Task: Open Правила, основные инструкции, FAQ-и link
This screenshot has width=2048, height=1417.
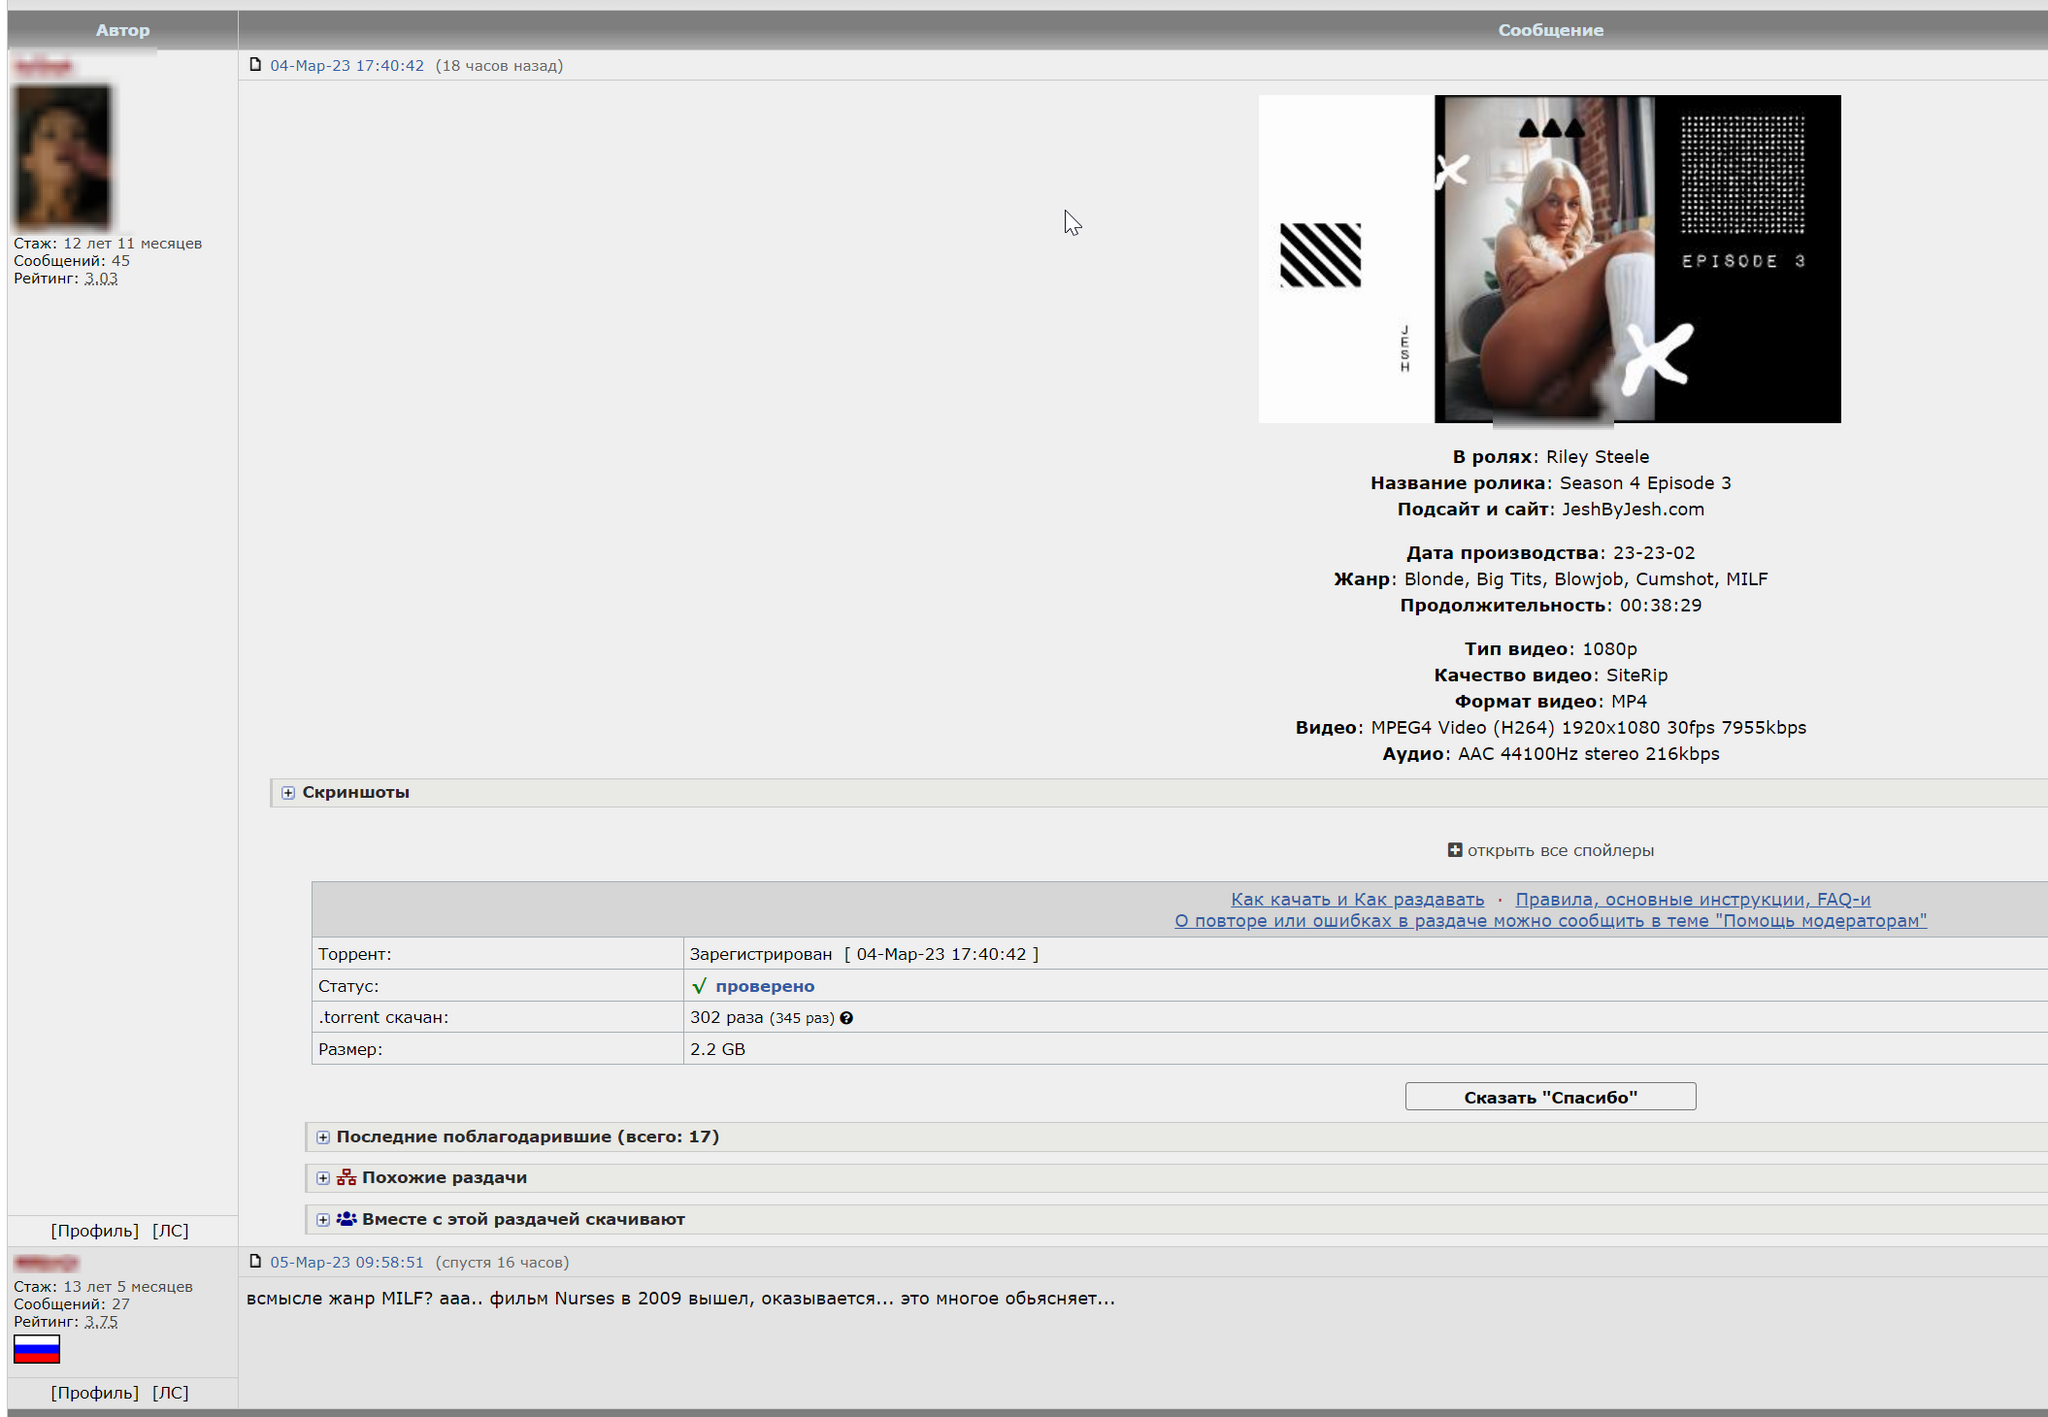Action: tap(1693, 899)
